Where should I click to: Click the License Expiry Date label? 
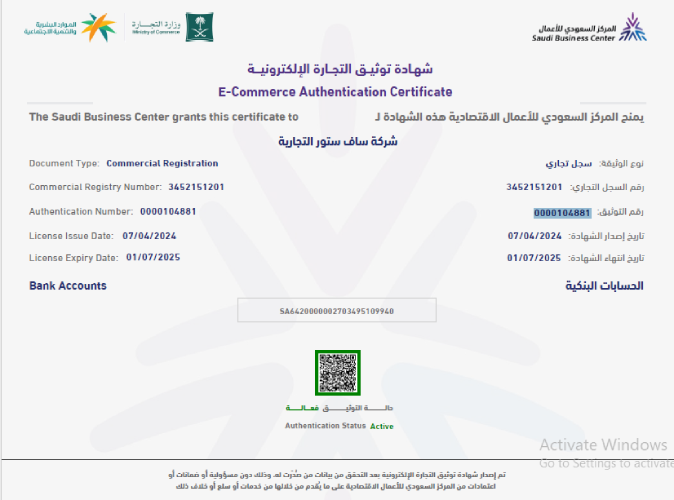74,258
